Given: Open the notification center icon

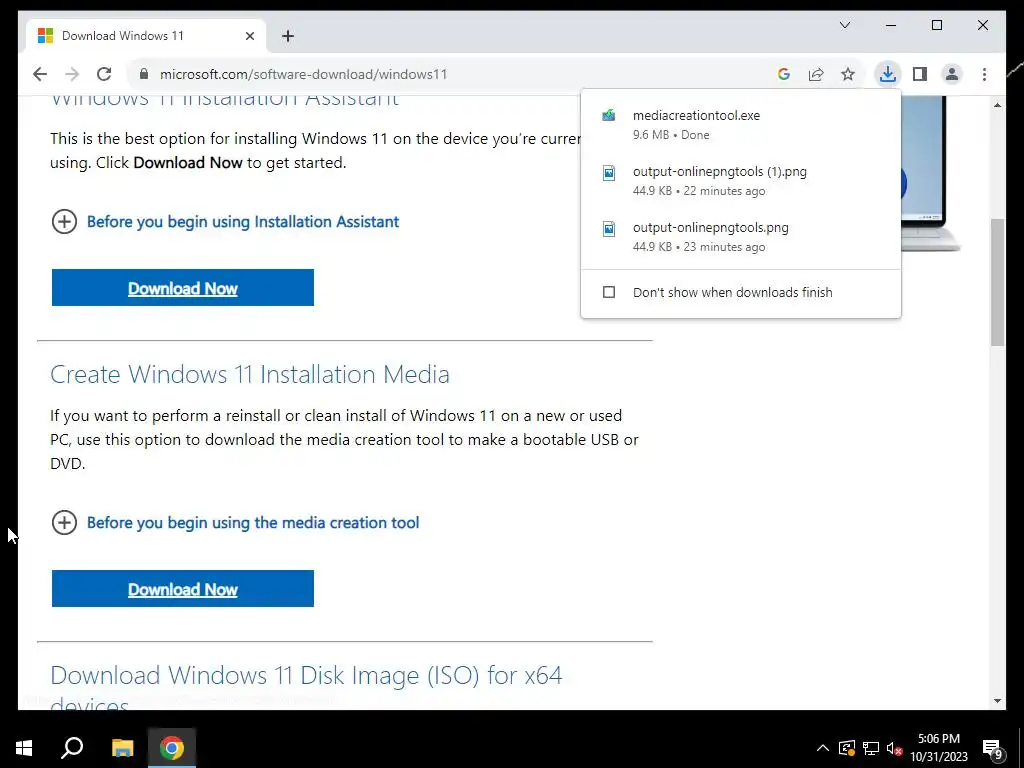Looking at the screenshot, I should (993, 748).
